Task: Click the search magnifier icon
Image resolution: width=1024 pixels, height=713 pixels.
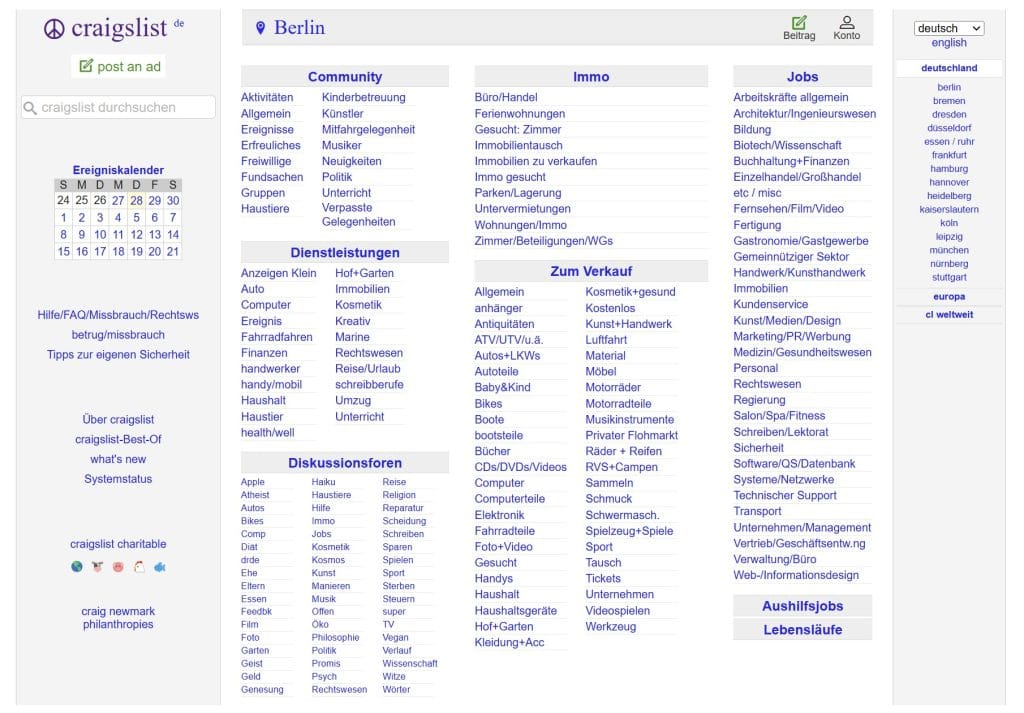Action: 29,108
